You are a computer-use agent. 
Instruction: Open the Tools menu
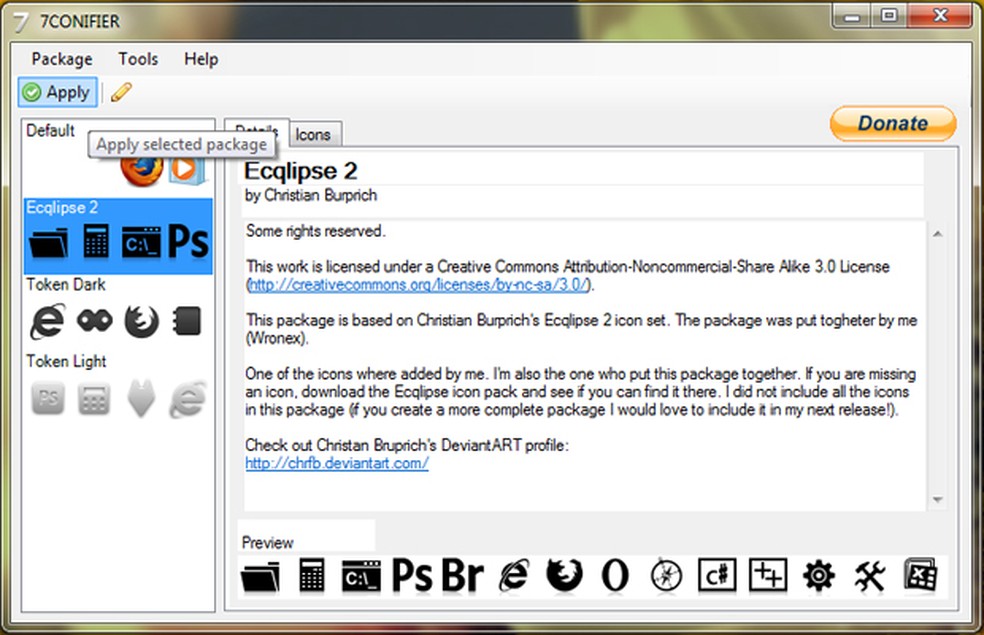click(138, 59)
